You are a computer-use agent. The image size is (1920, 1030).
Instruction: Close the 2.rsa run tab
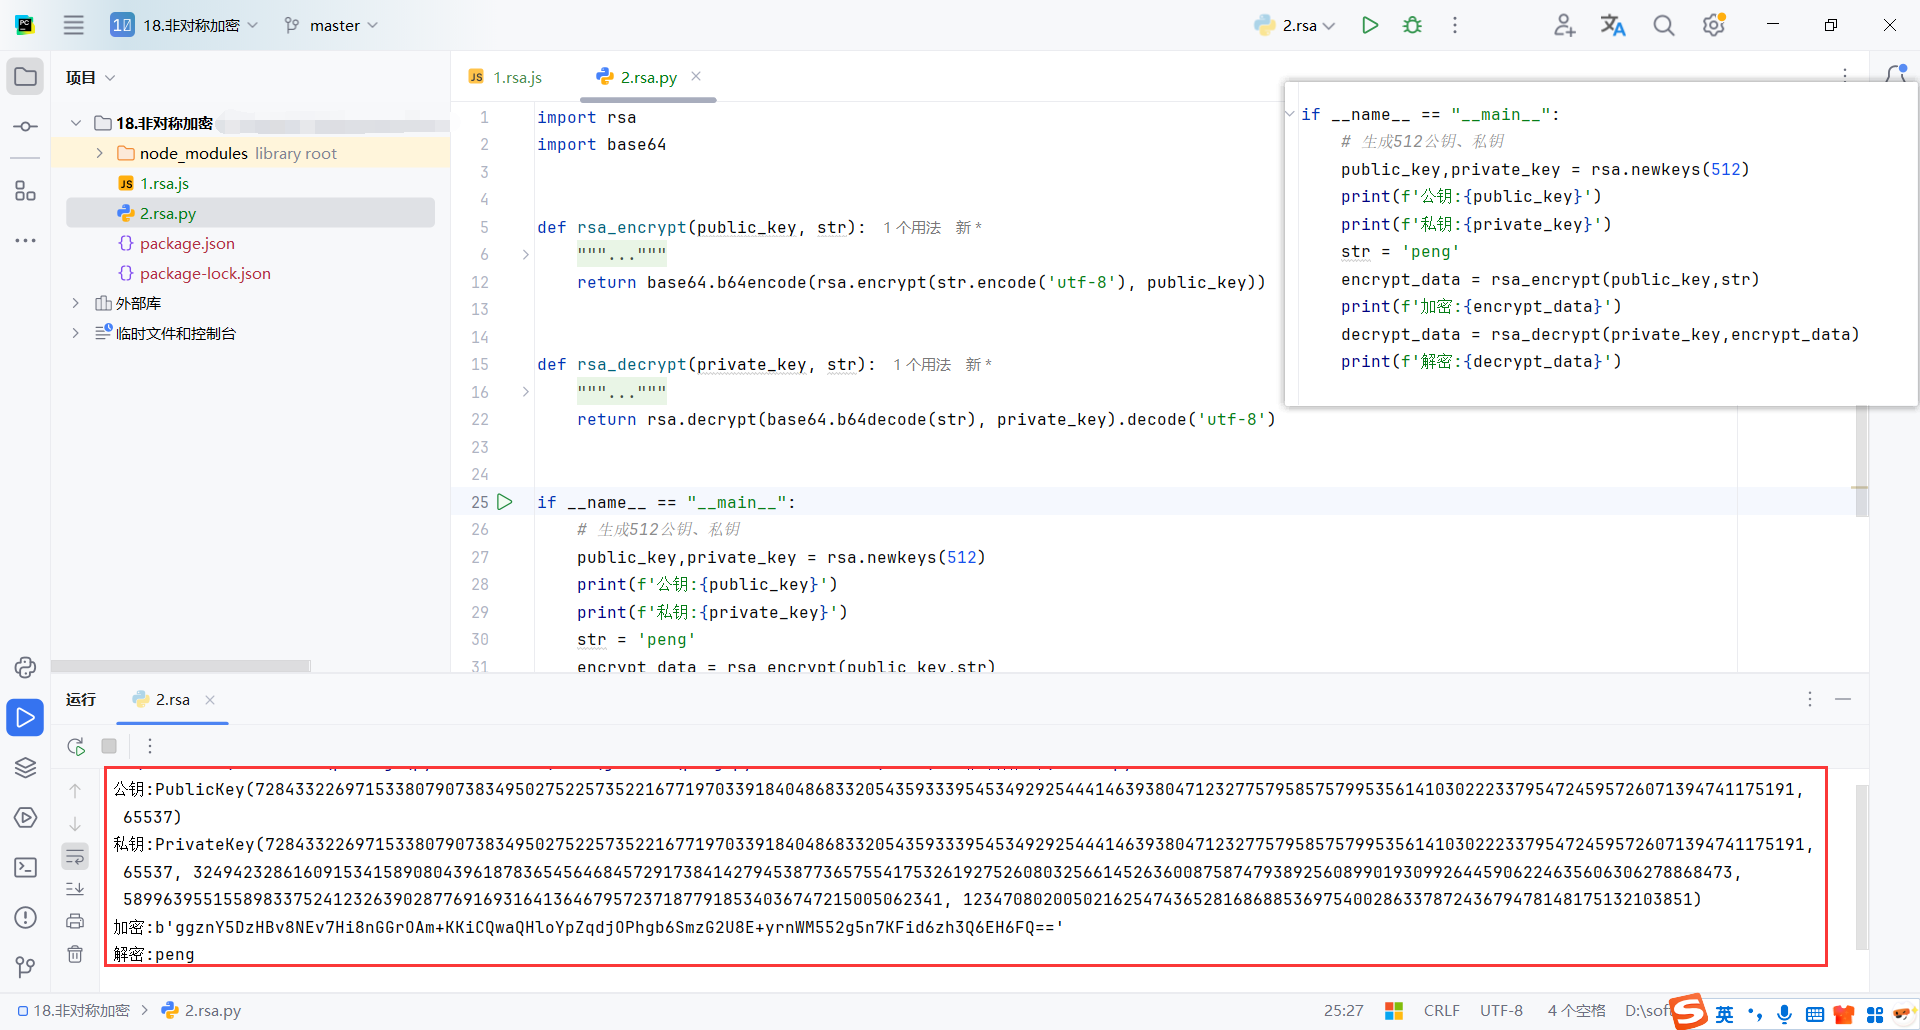pos(210,700)
